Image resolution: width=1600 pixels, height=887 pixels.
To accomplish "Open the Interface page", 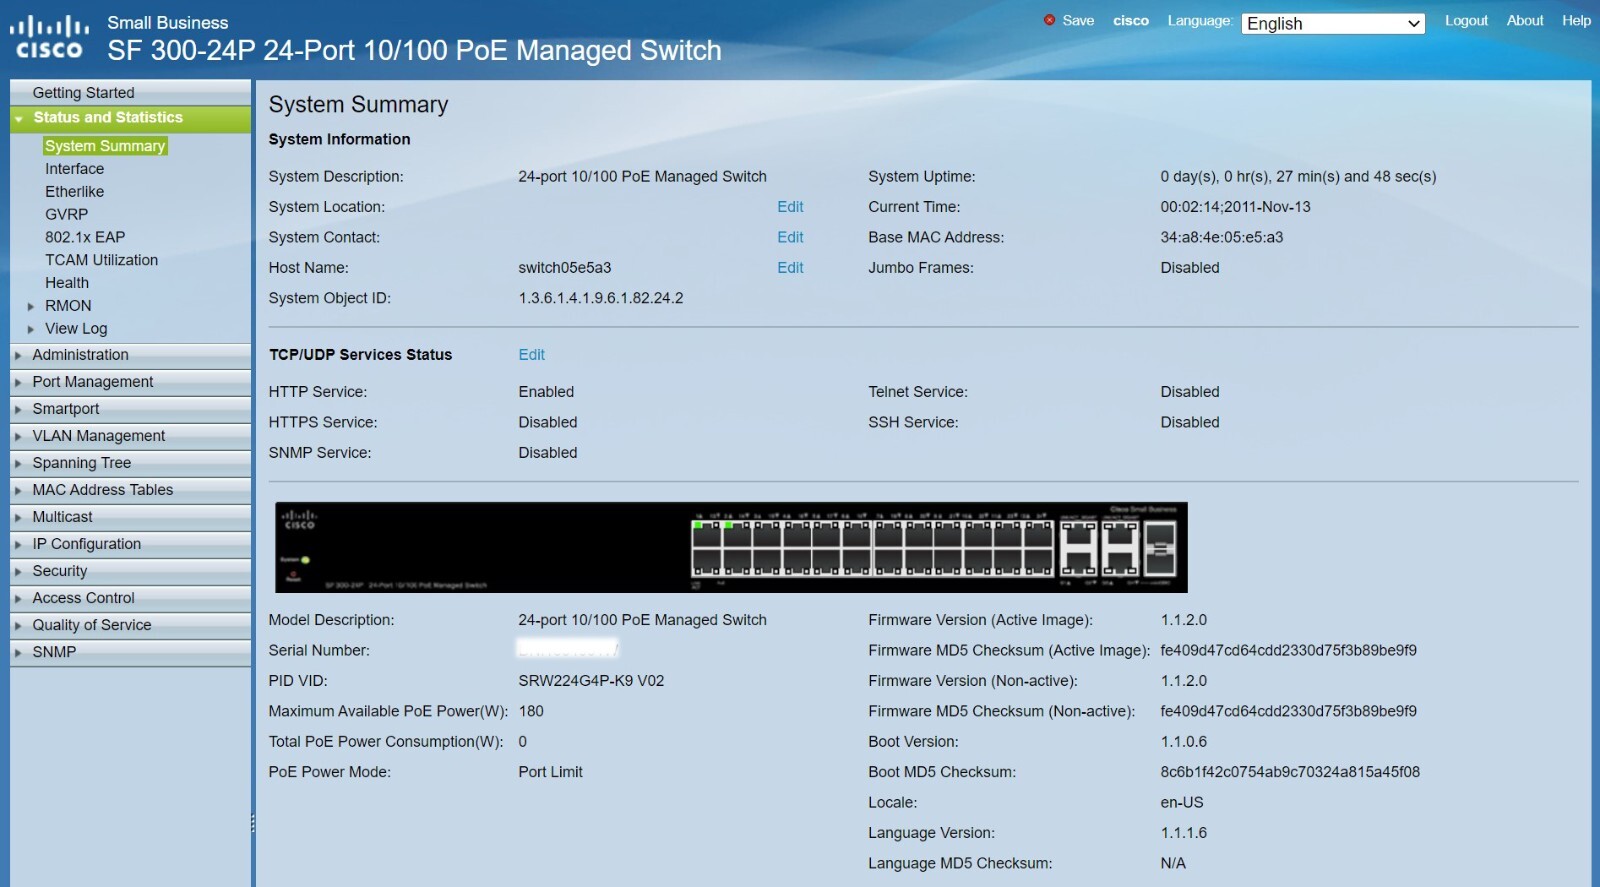I will tap(74, 169).
